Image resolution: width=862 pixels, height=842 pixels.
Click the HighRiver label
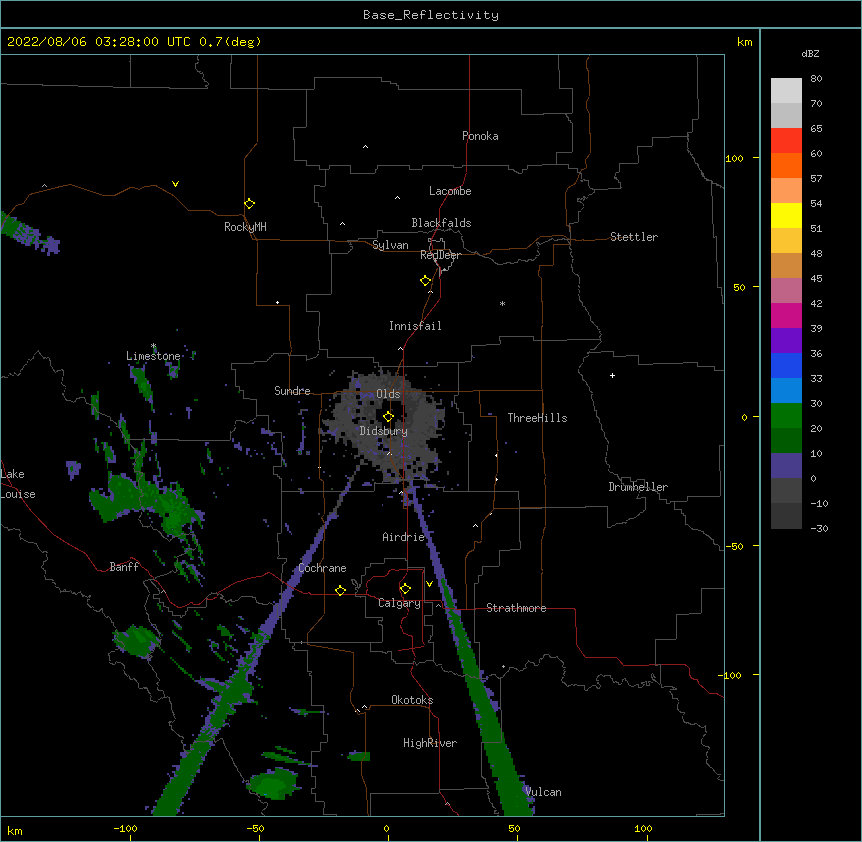[430, 743]
